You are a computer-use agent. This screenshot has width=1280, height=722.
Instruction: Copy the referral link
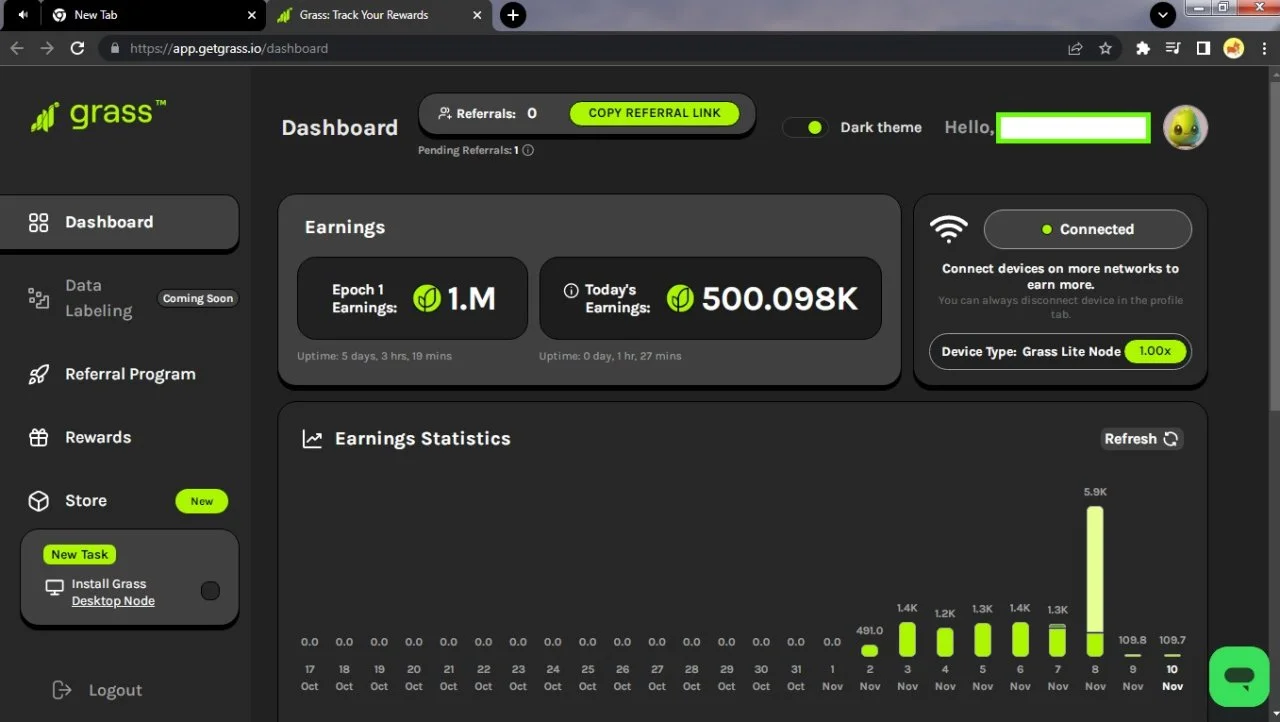click(654, 113)
